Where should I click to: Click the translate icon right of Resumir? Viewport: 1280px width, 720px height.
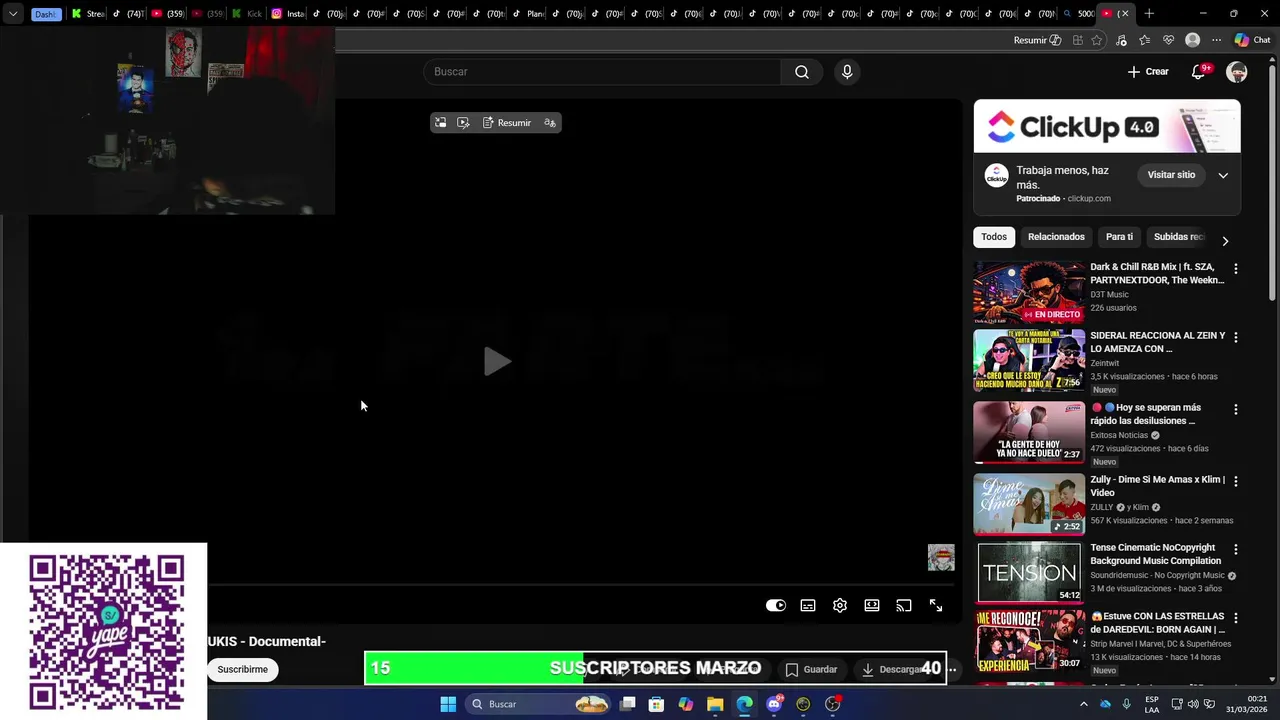click(550, 123)
